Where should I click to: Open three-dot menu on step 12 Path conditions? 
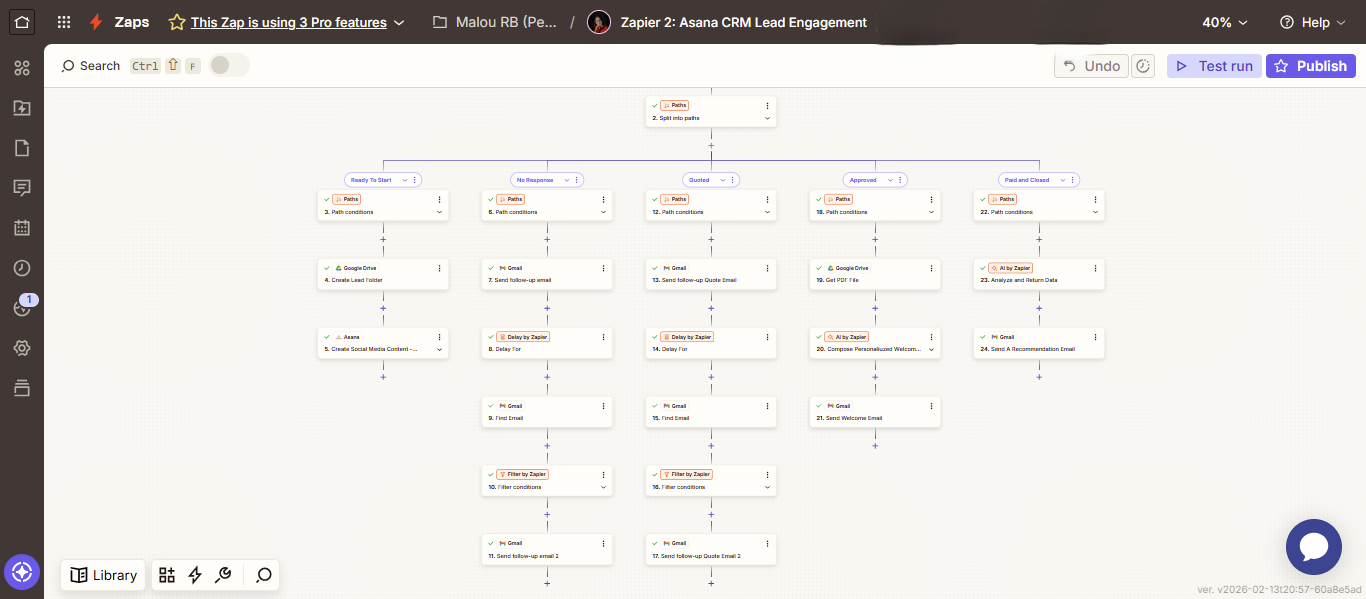point(768,199)
